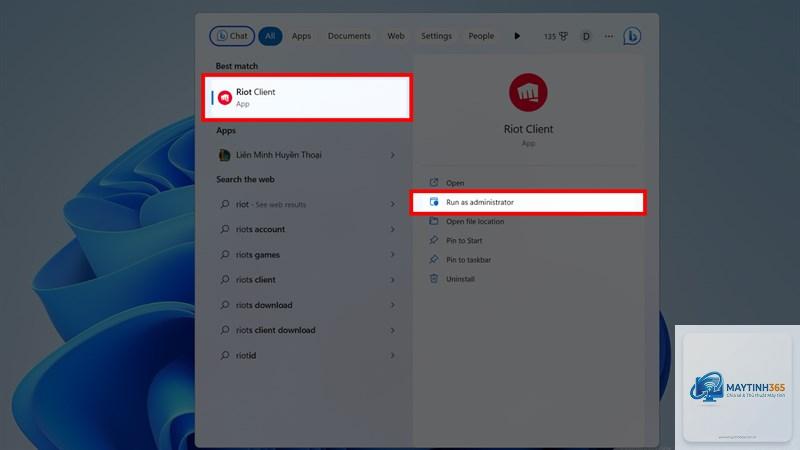Expand riots account chevron
The image size is (800, 450).
392,229
